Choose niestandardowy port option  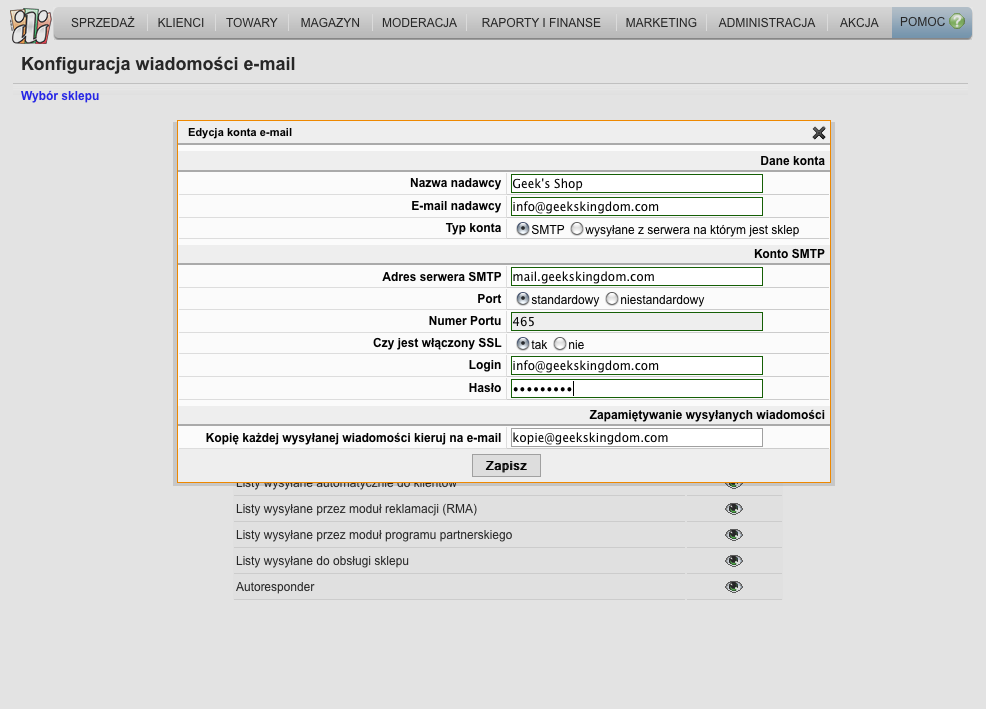(x=612, y=299)
